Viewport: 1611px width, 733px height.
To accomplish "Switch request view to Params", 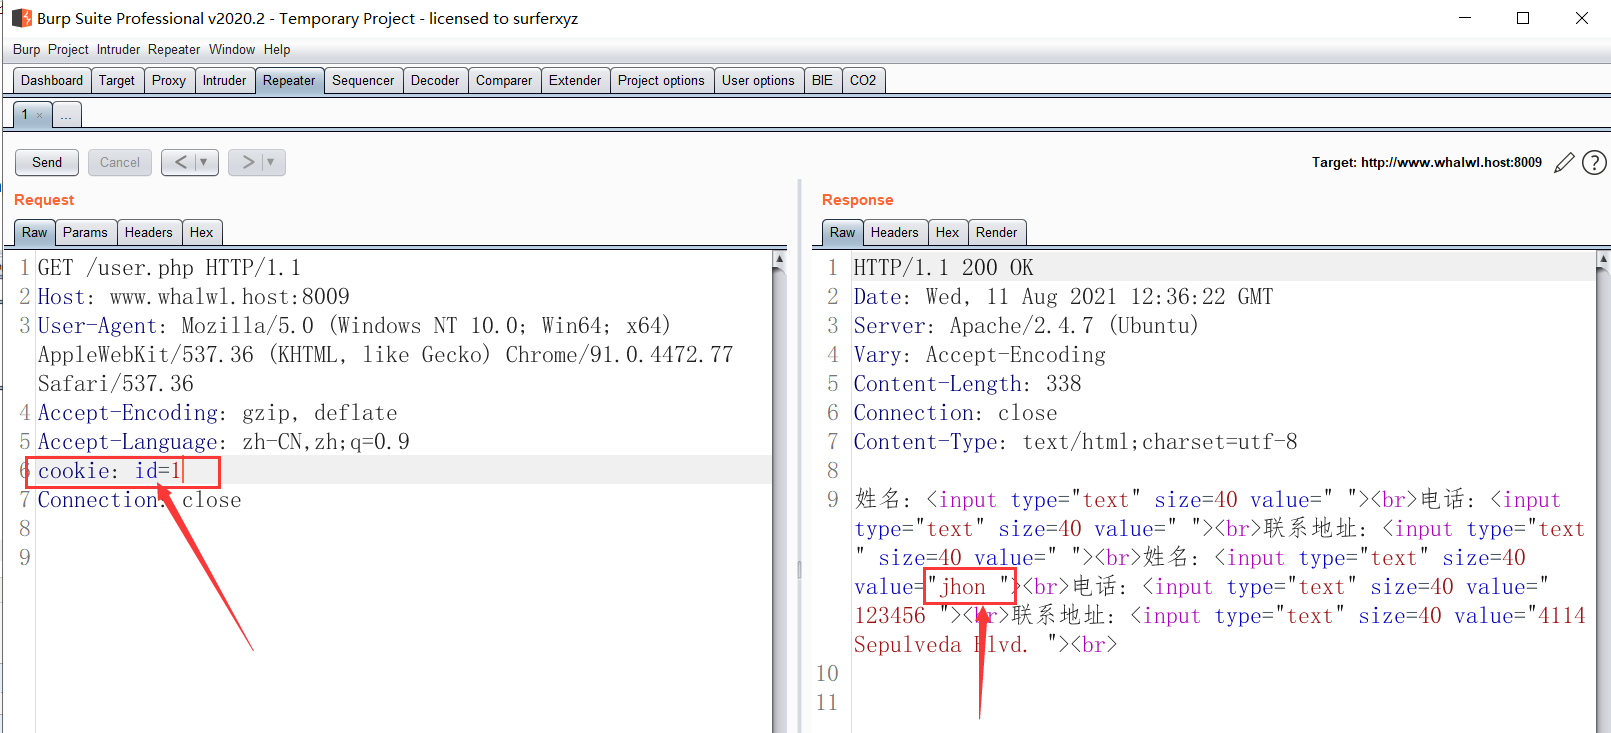I will click(85, 232).
